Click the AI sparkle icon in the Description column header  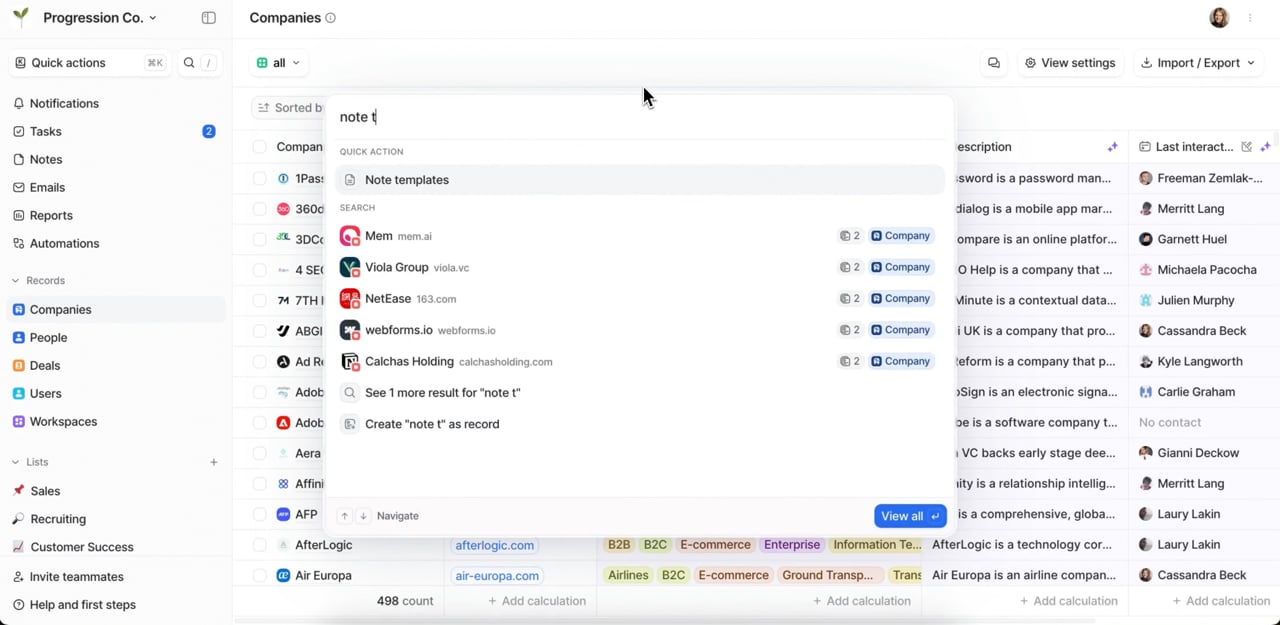point(1112,147)
